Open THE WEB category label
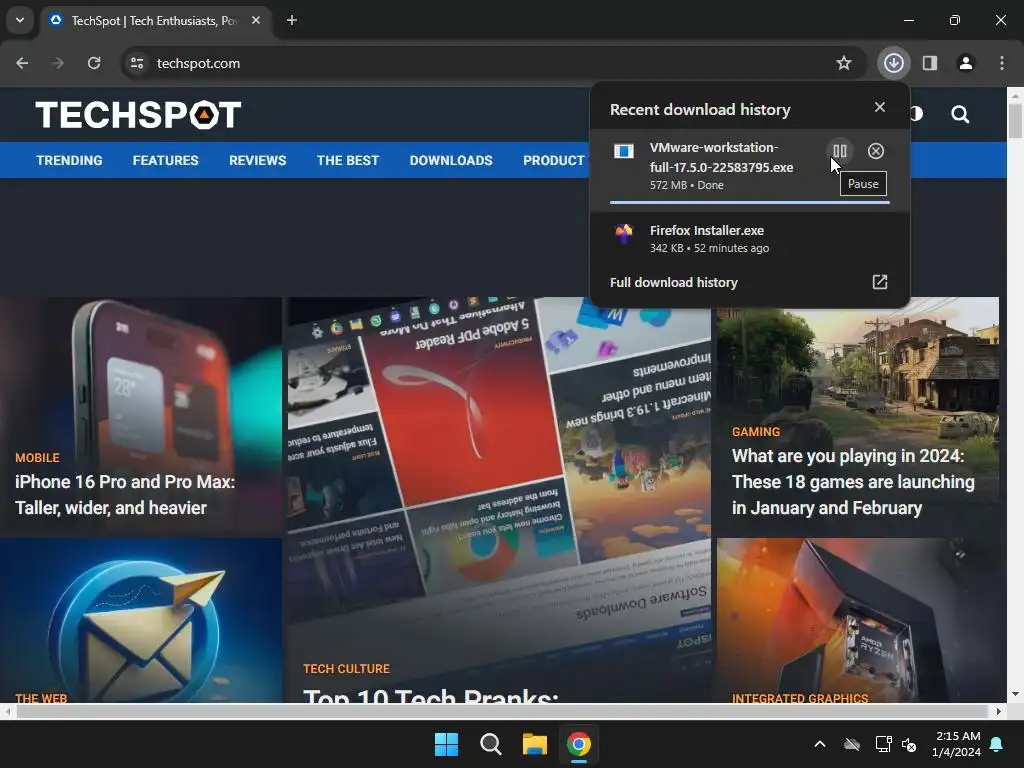 click(41, 698)
